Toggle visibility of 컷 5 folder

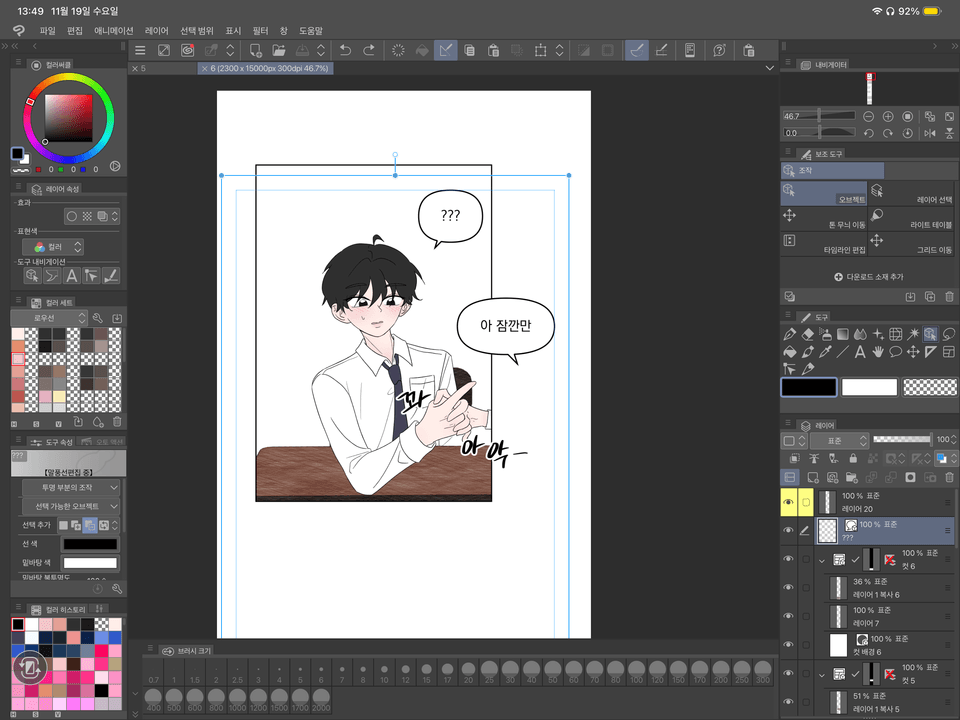788,673
